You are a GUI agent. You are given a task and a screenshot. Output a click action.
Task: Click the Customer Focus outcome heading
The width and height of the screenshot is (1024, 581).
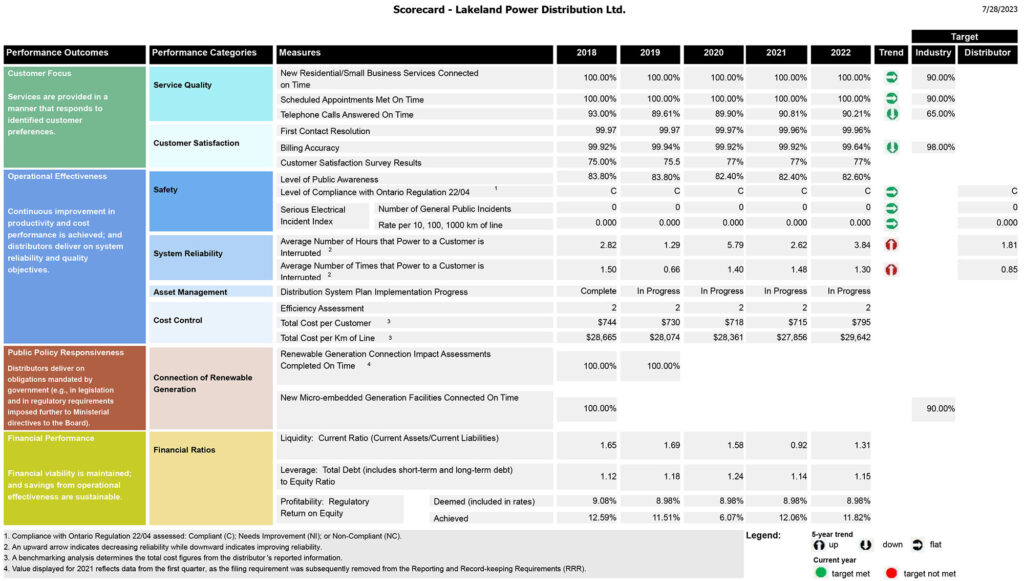[x=40, y=73]
